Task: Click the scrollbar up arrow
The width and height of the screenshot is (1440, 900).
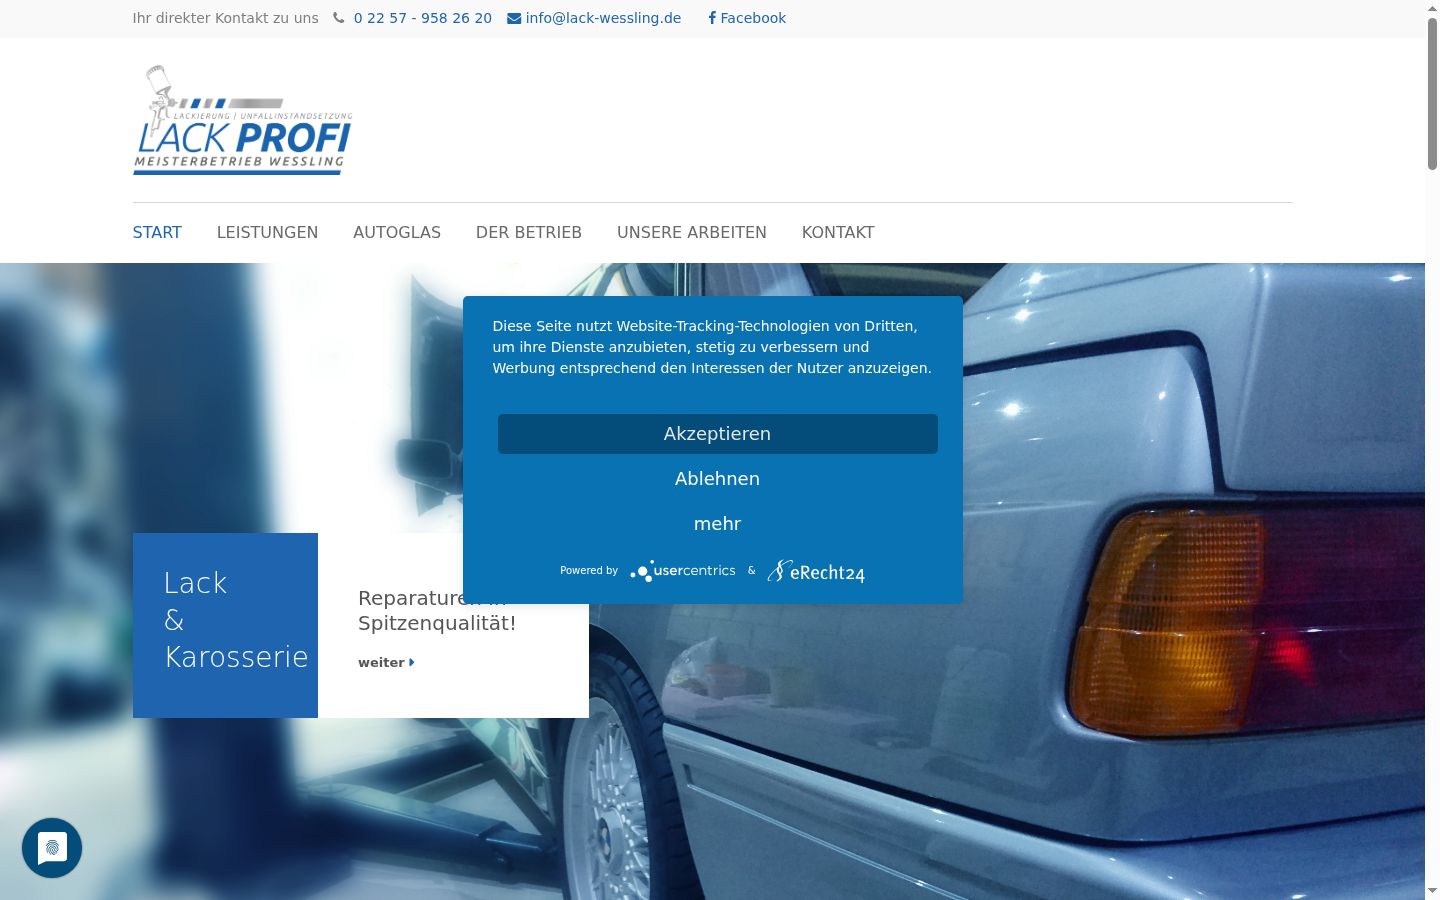Action: click(1432, 8)
